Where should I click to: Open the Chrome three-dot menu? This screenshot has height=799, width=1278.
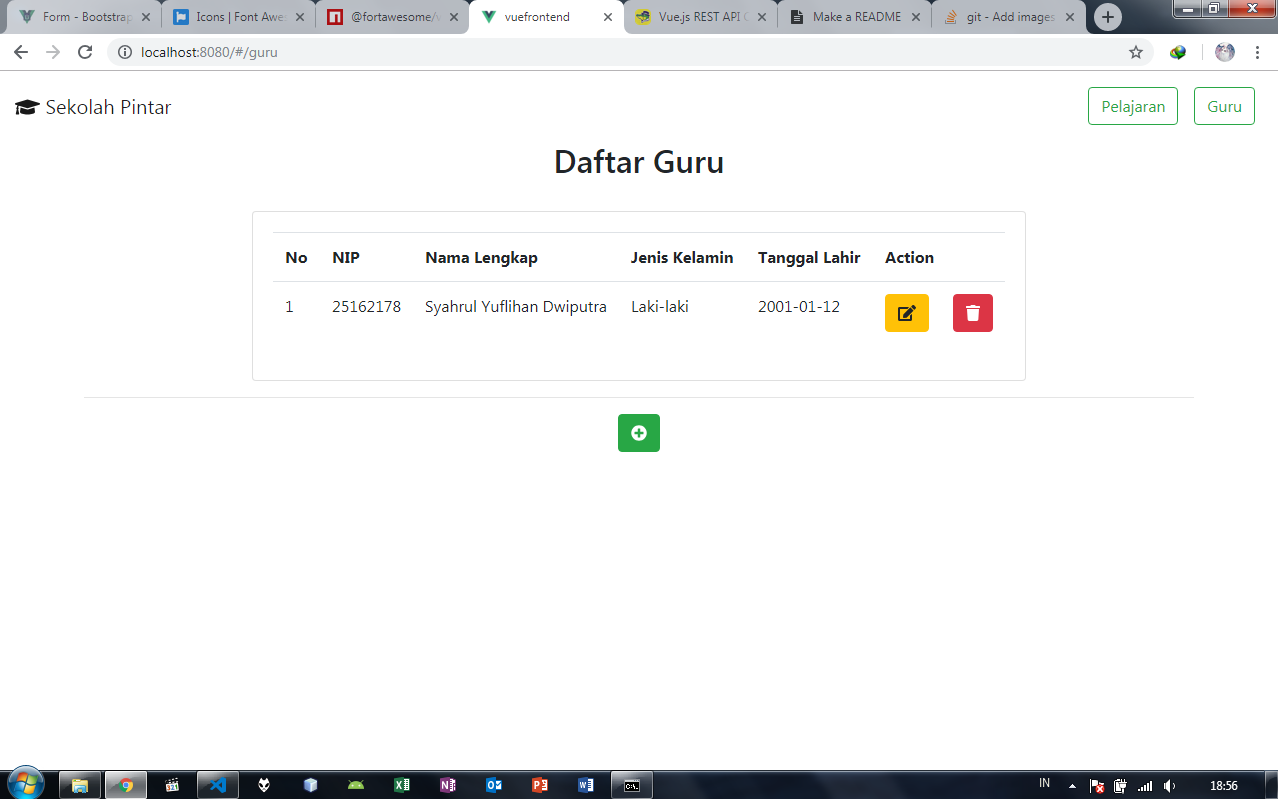point(1258,52)
